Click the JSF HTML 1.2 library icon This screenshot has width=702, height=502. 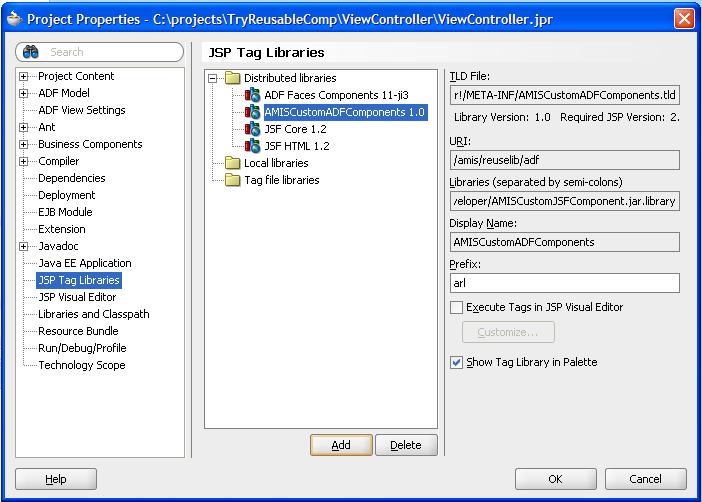click(253, 146)
